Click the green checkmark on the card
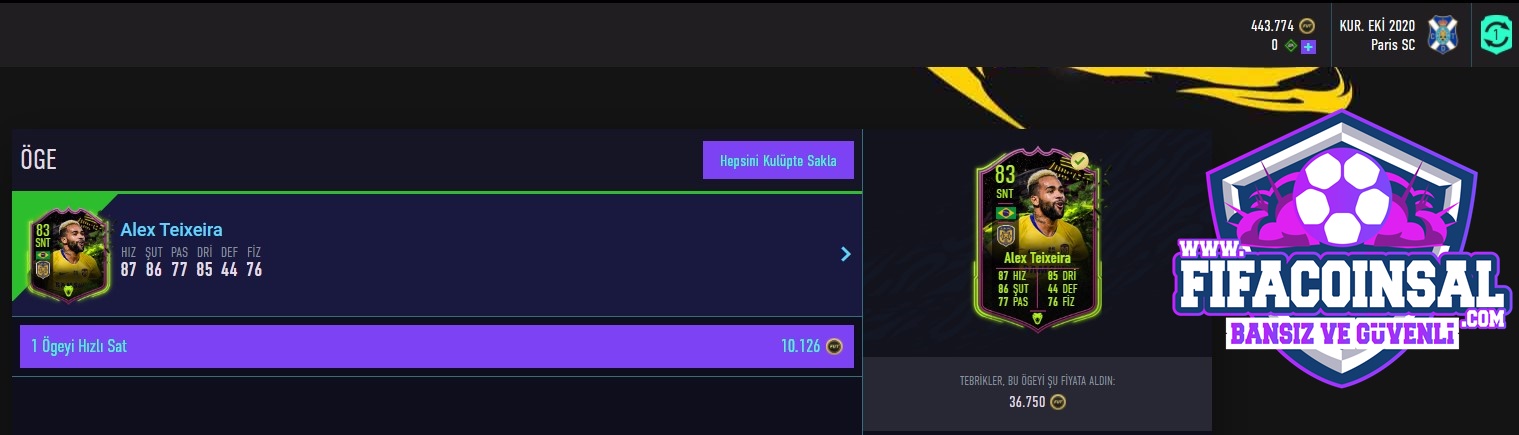The image size is (1519, 435). tap(1080, 160)
